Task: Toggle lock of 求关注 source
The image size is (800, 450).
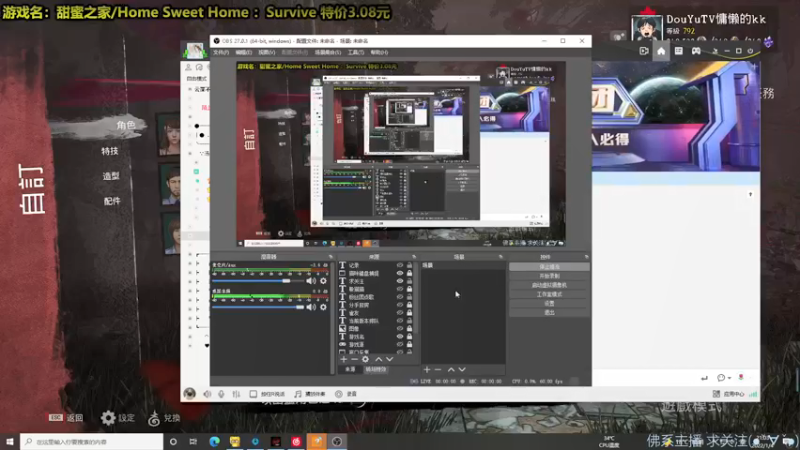Action: click(409, 281)
